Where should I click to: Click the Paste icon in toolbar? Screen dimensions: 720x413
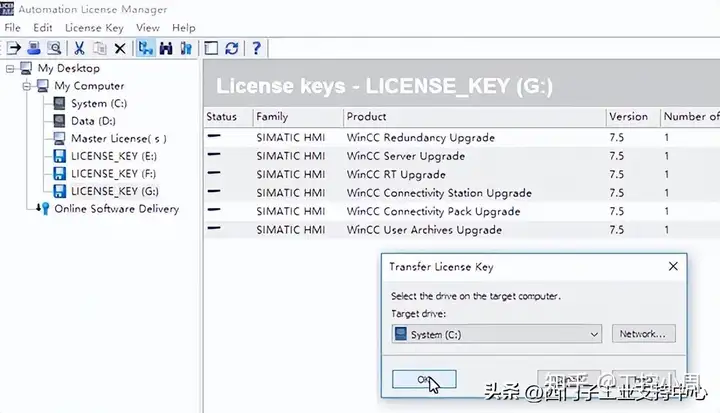(x=100, y=48)
